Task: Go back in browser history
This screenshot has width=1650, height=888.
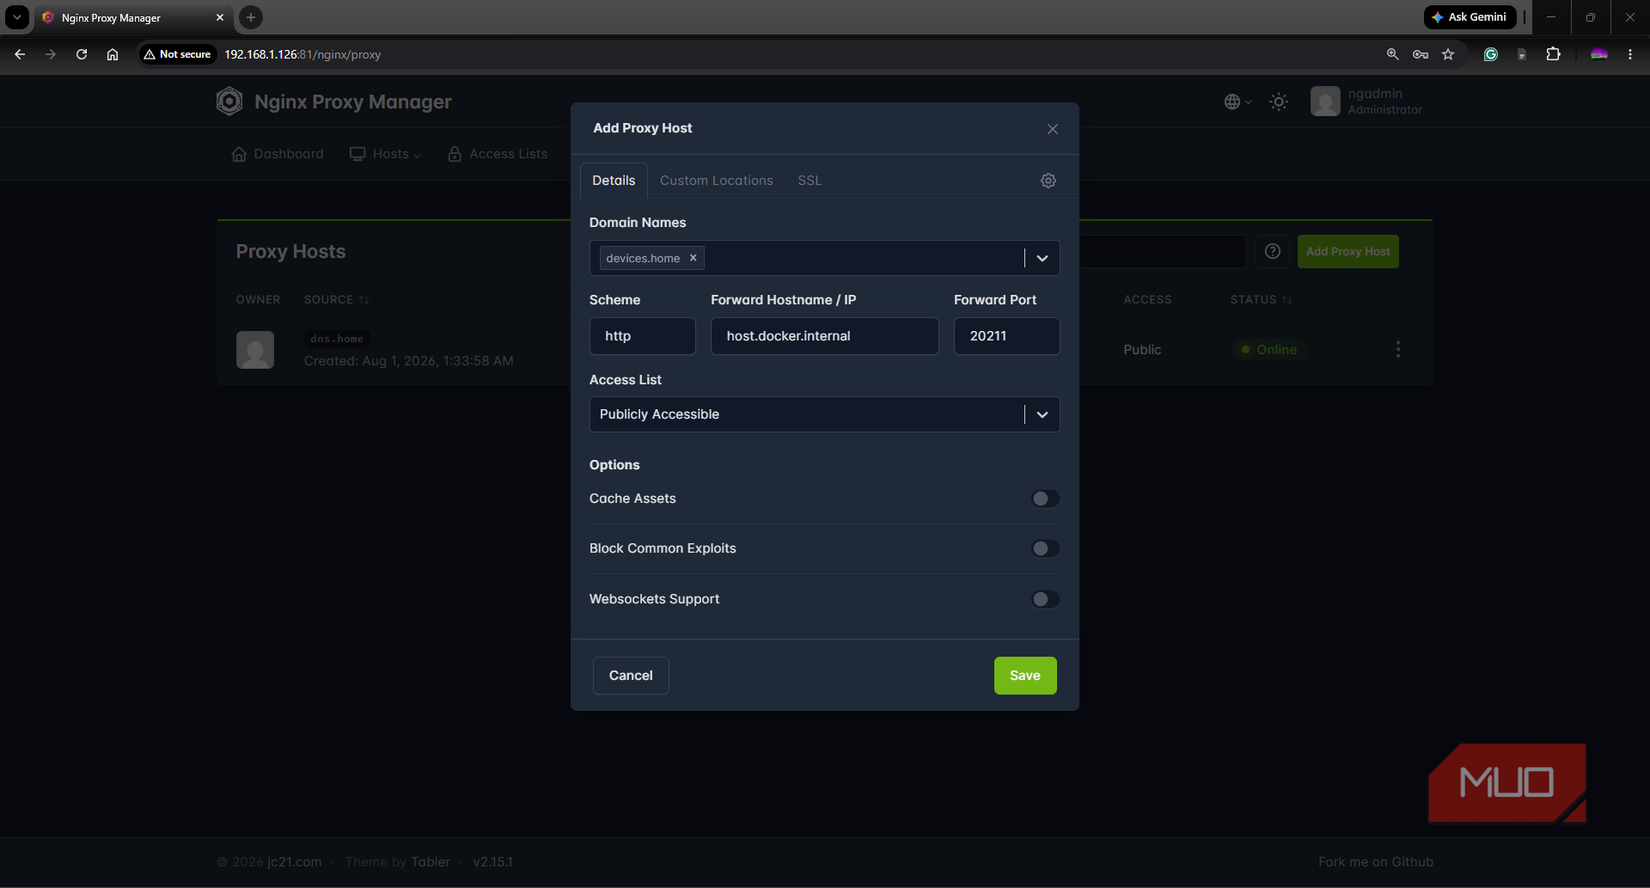Action: pos(20,54)
